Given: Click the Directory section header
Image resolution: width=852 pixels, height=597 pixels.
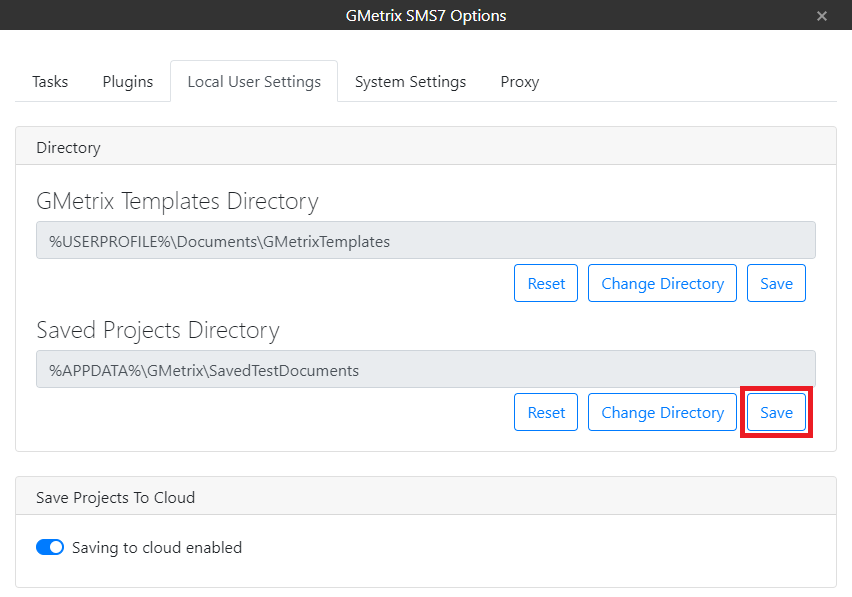Looking at the screenshot, I should (x=425, y=146).
